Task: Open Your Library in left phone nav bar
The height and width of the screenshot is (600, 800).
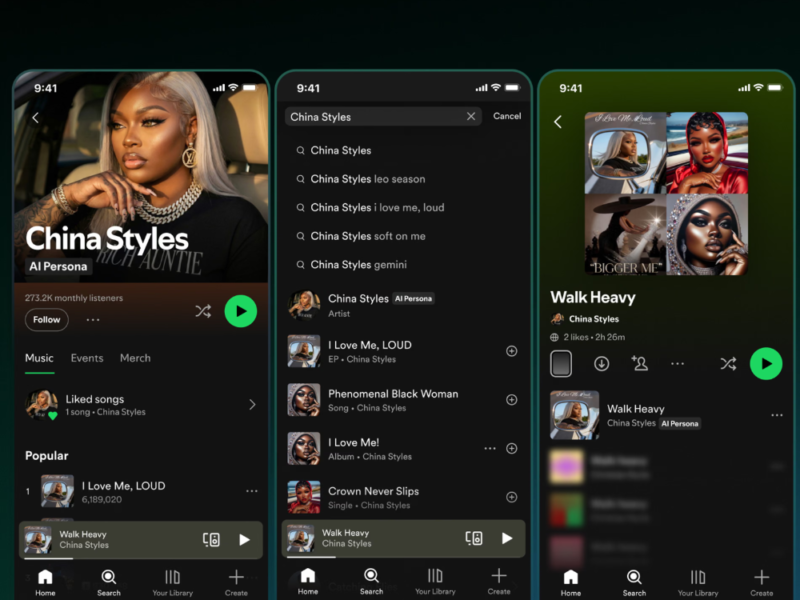Action: point(172,583)
